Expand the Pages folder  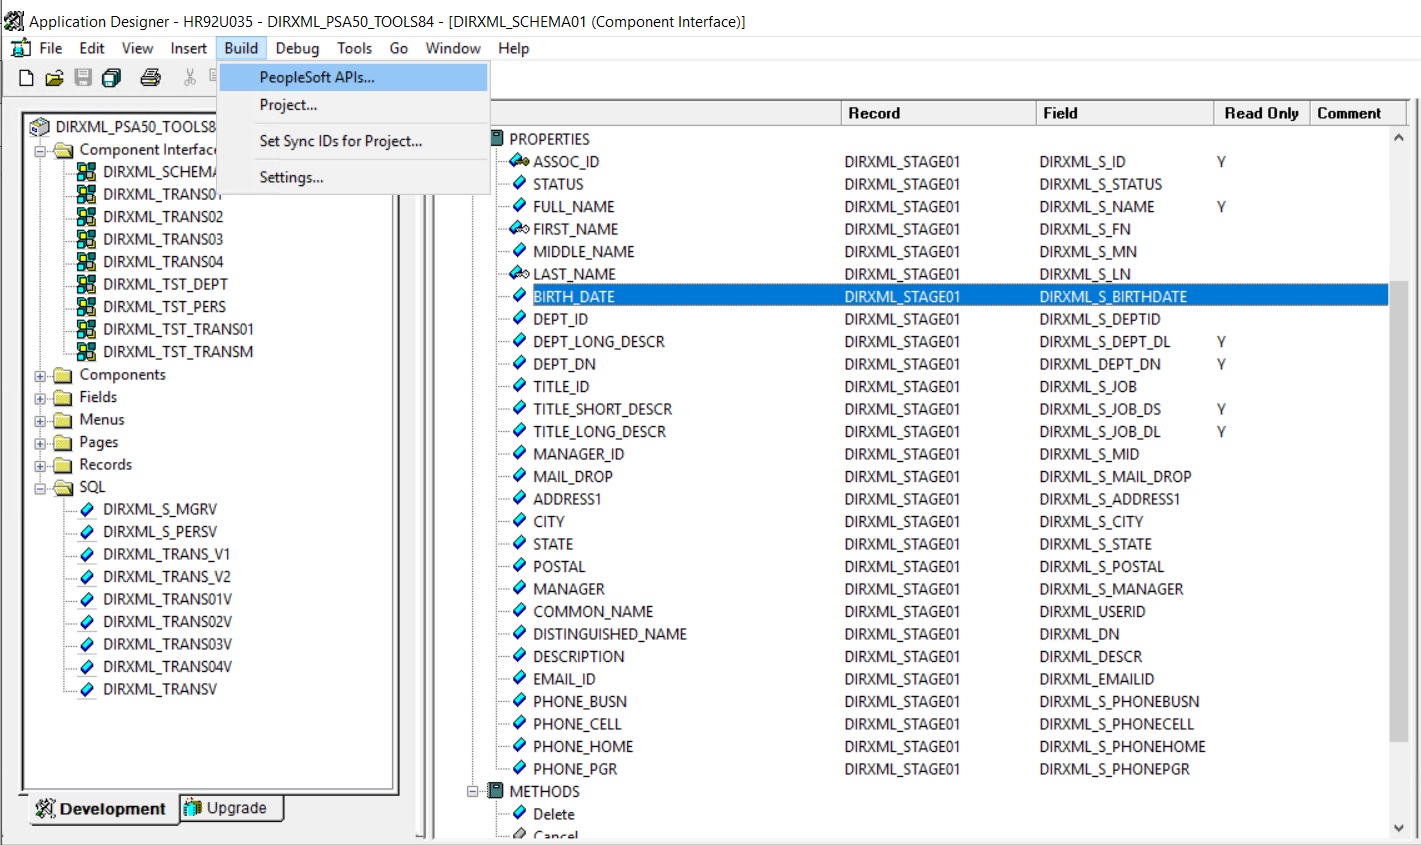tap(40, 443)
